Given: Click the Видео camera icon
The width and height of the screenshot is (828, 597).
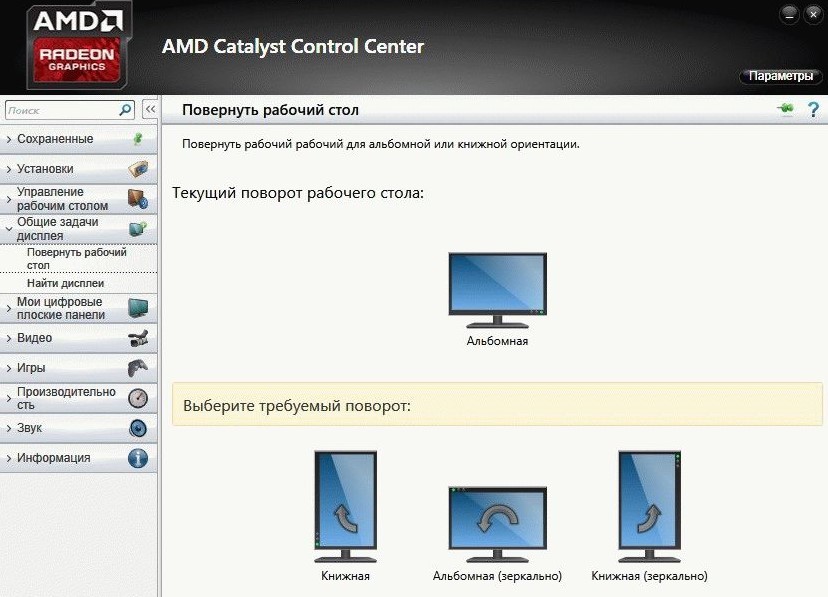Looking at the screenshot, I should click(138, 338).
